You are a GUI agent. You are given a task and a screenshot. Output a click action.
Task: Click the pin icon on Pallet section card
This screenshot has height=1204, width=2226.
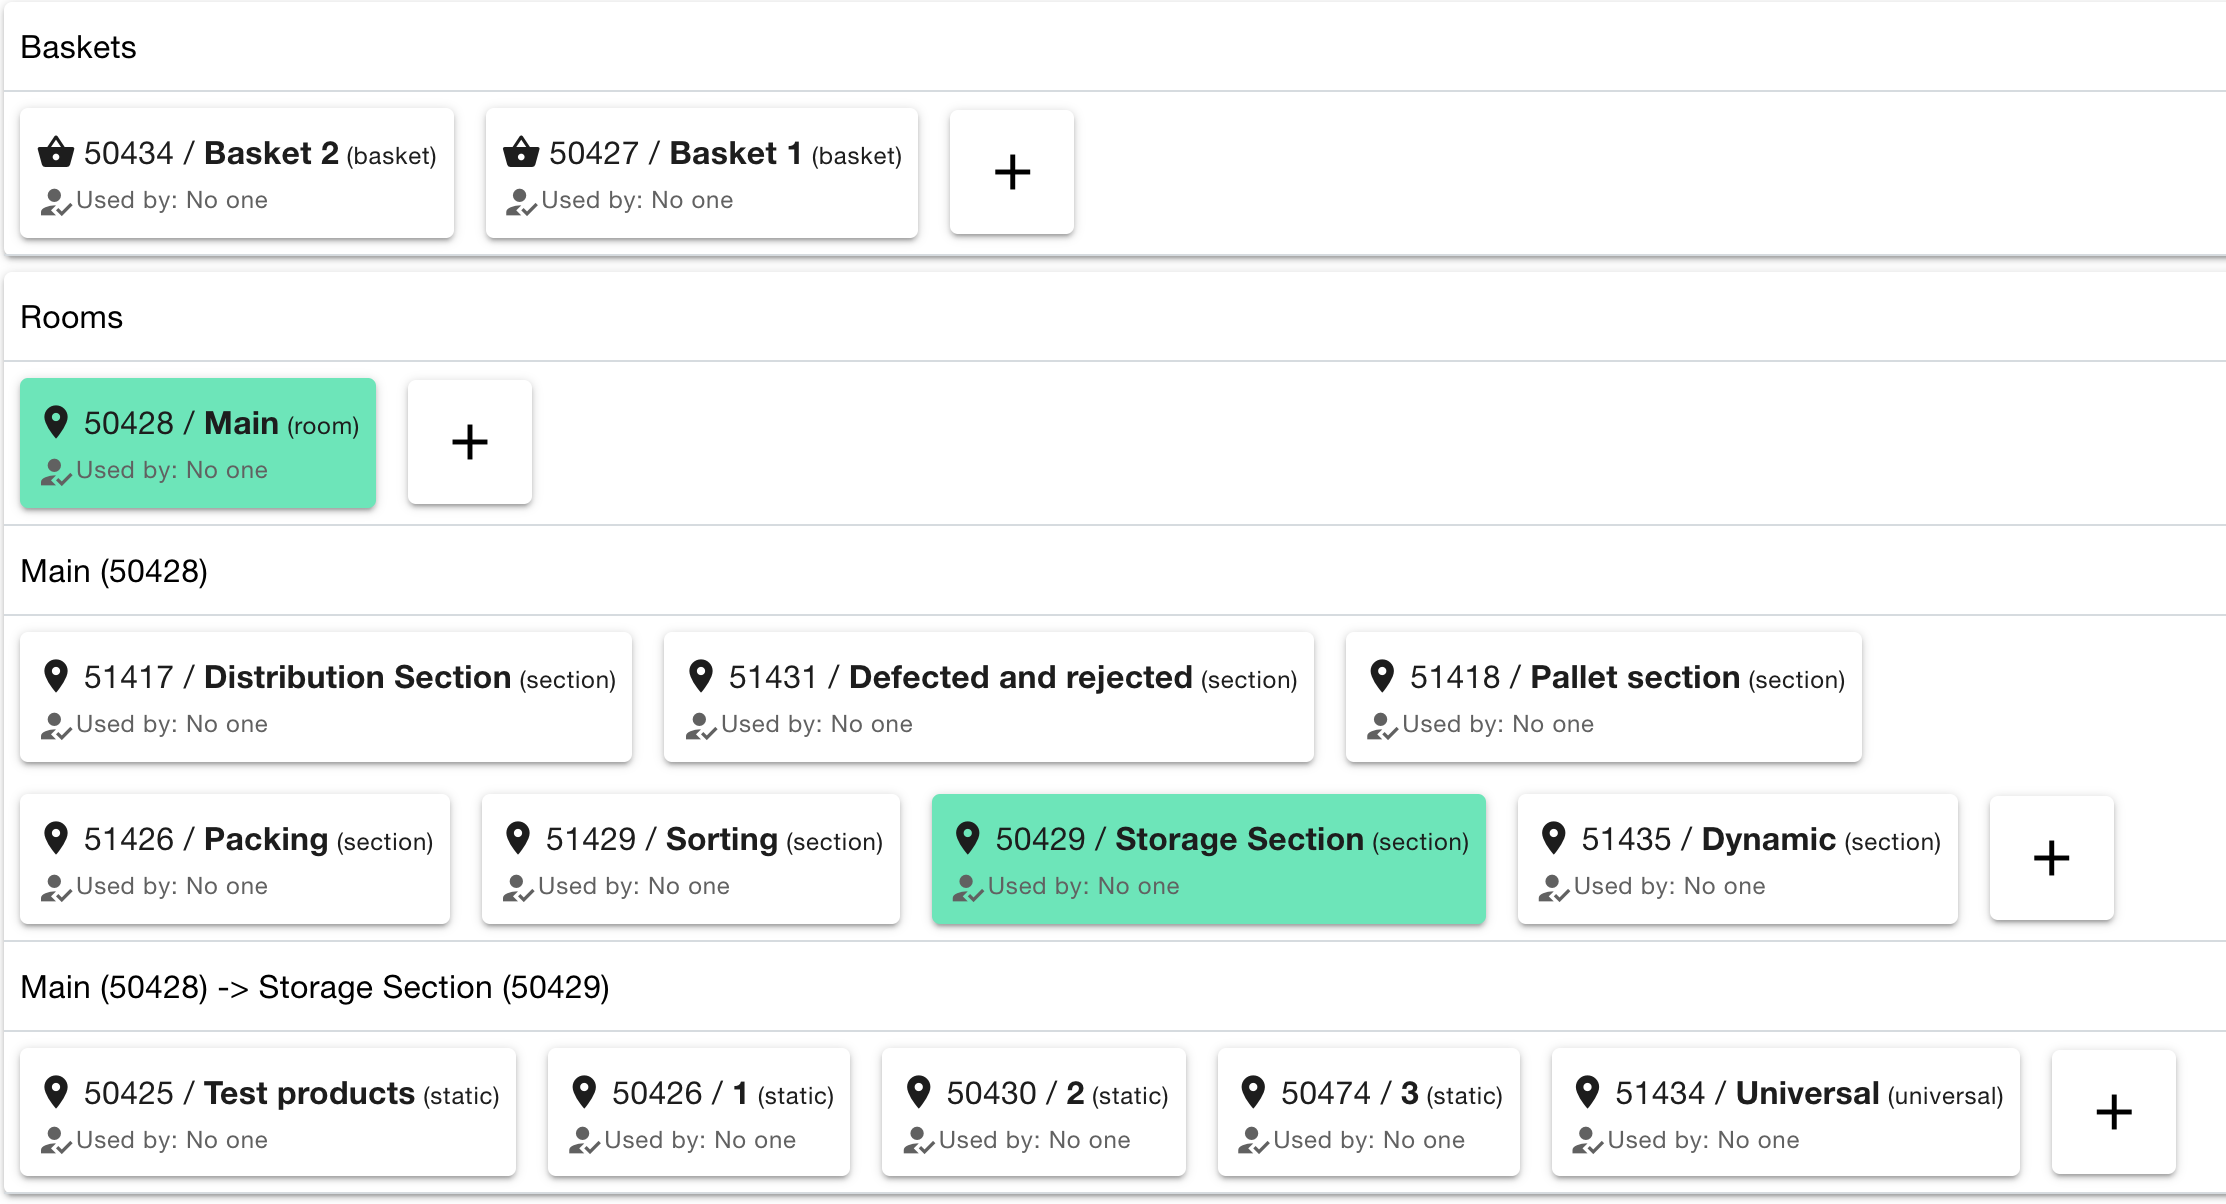[x=1382, y=676]
